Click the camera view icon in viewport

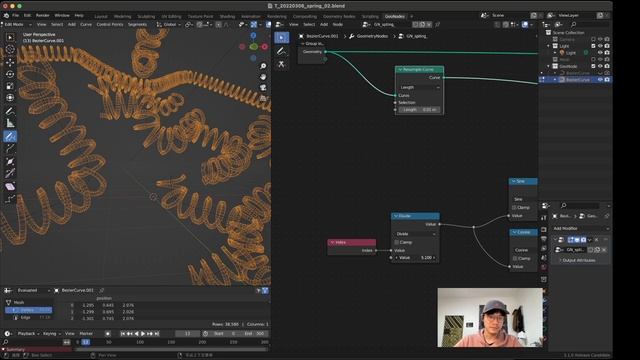[x=263, y=87]
